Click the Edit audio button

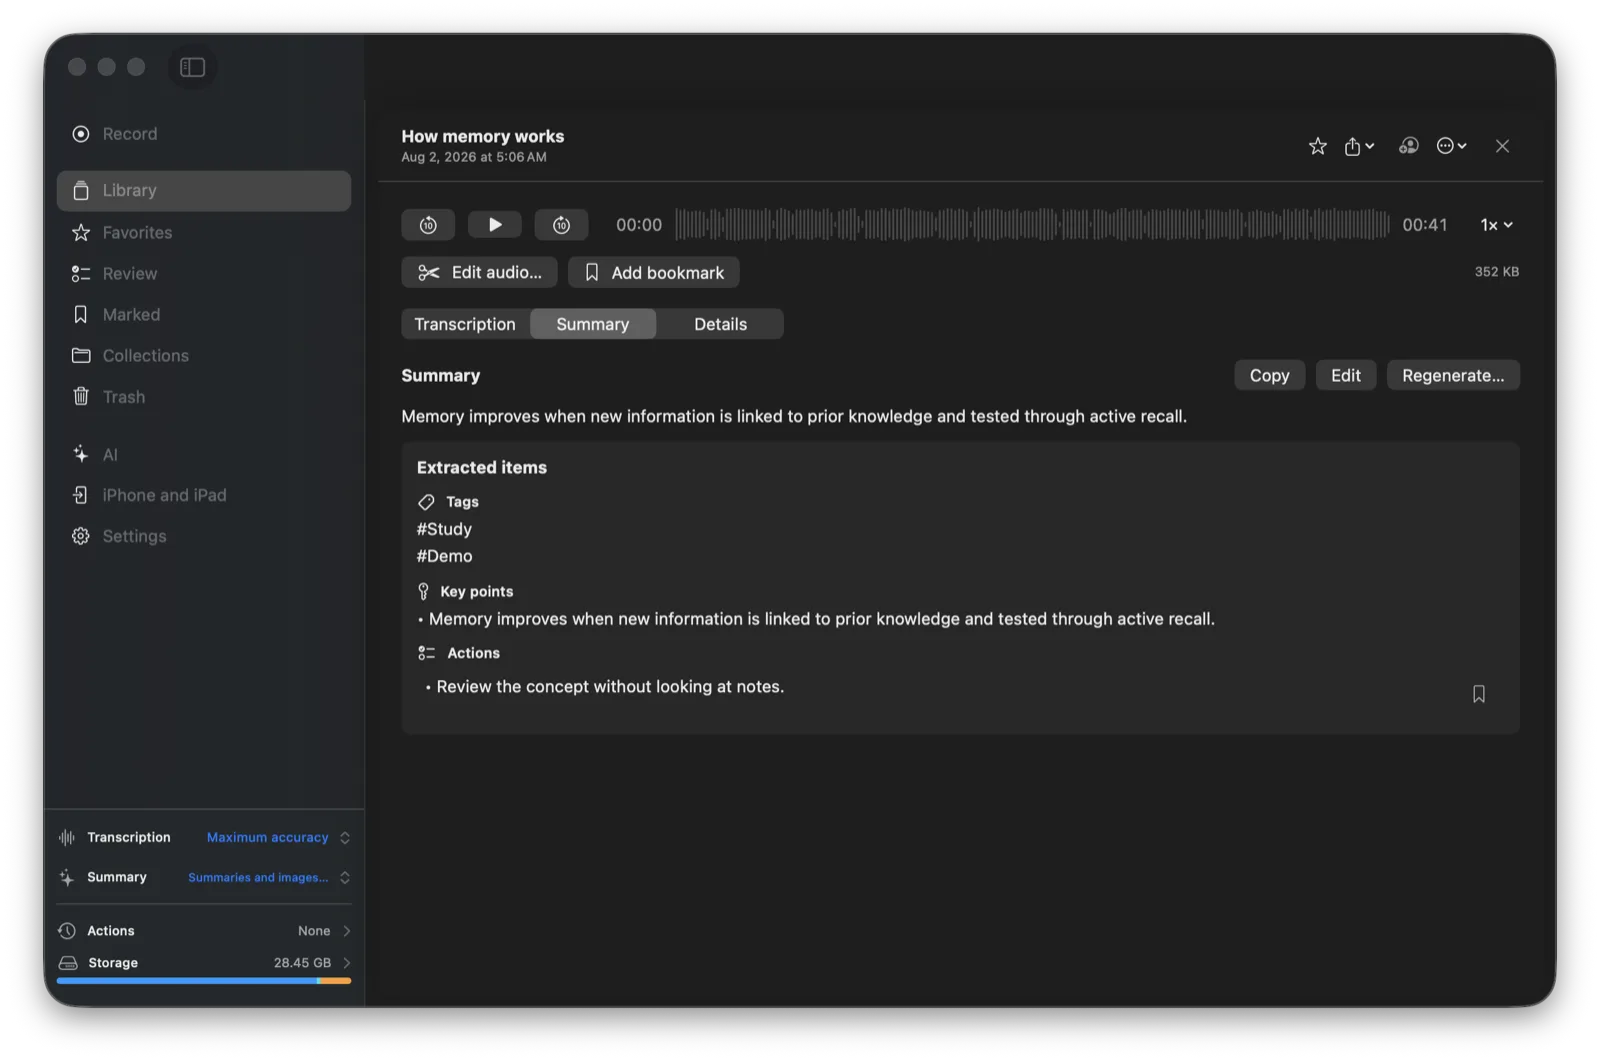(x=479, y=273)
